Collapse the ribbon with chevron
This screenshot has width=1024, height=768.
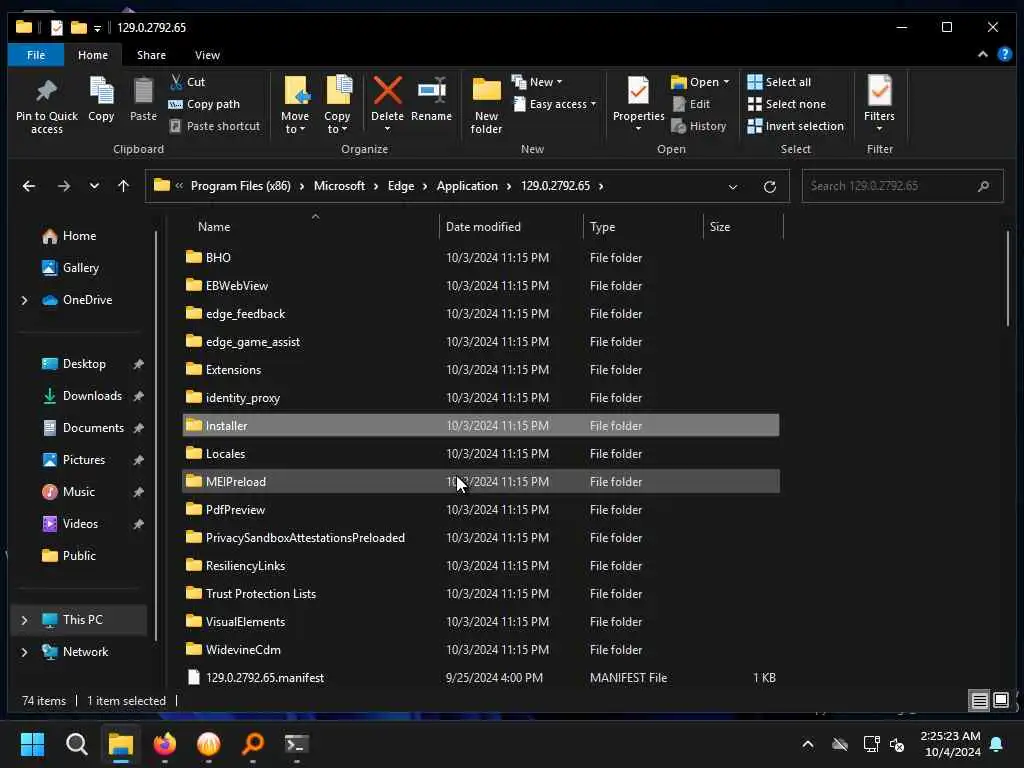click(982, 54)
